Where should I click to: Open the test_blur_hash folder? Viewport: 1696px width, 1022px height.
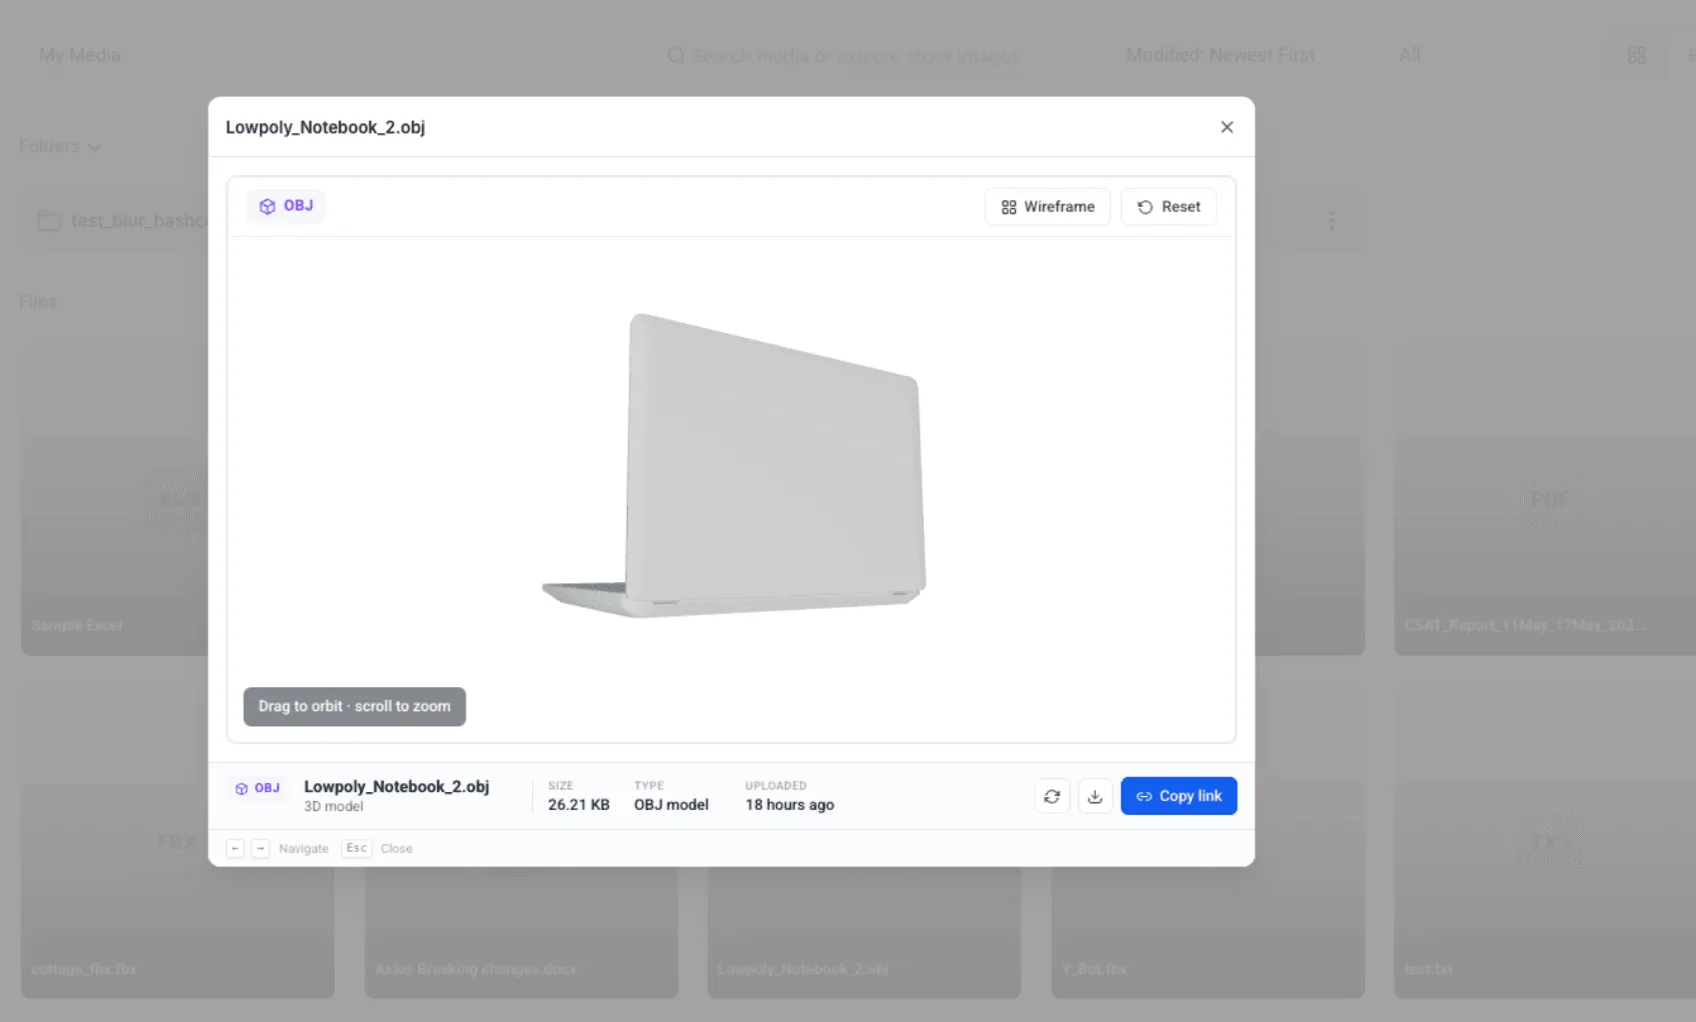(x=115, y=220)
